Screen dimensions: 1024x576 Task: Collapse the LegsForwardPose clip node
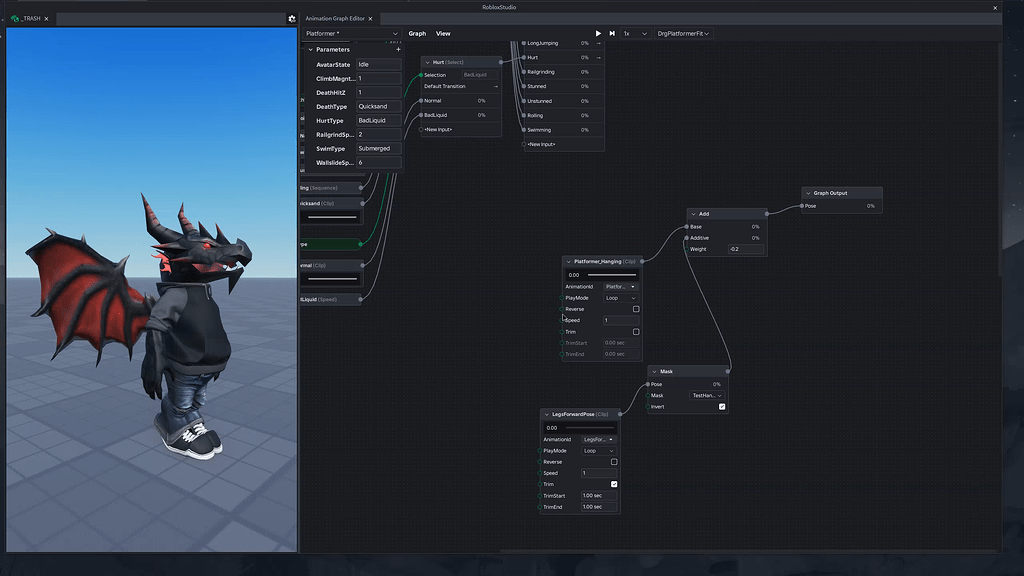[x=547, y=414]
